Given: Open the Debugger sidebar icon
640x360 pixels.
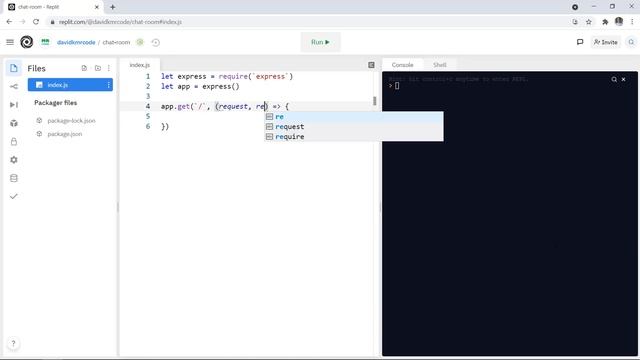Looking at the screenshot, I should point(13,105).
